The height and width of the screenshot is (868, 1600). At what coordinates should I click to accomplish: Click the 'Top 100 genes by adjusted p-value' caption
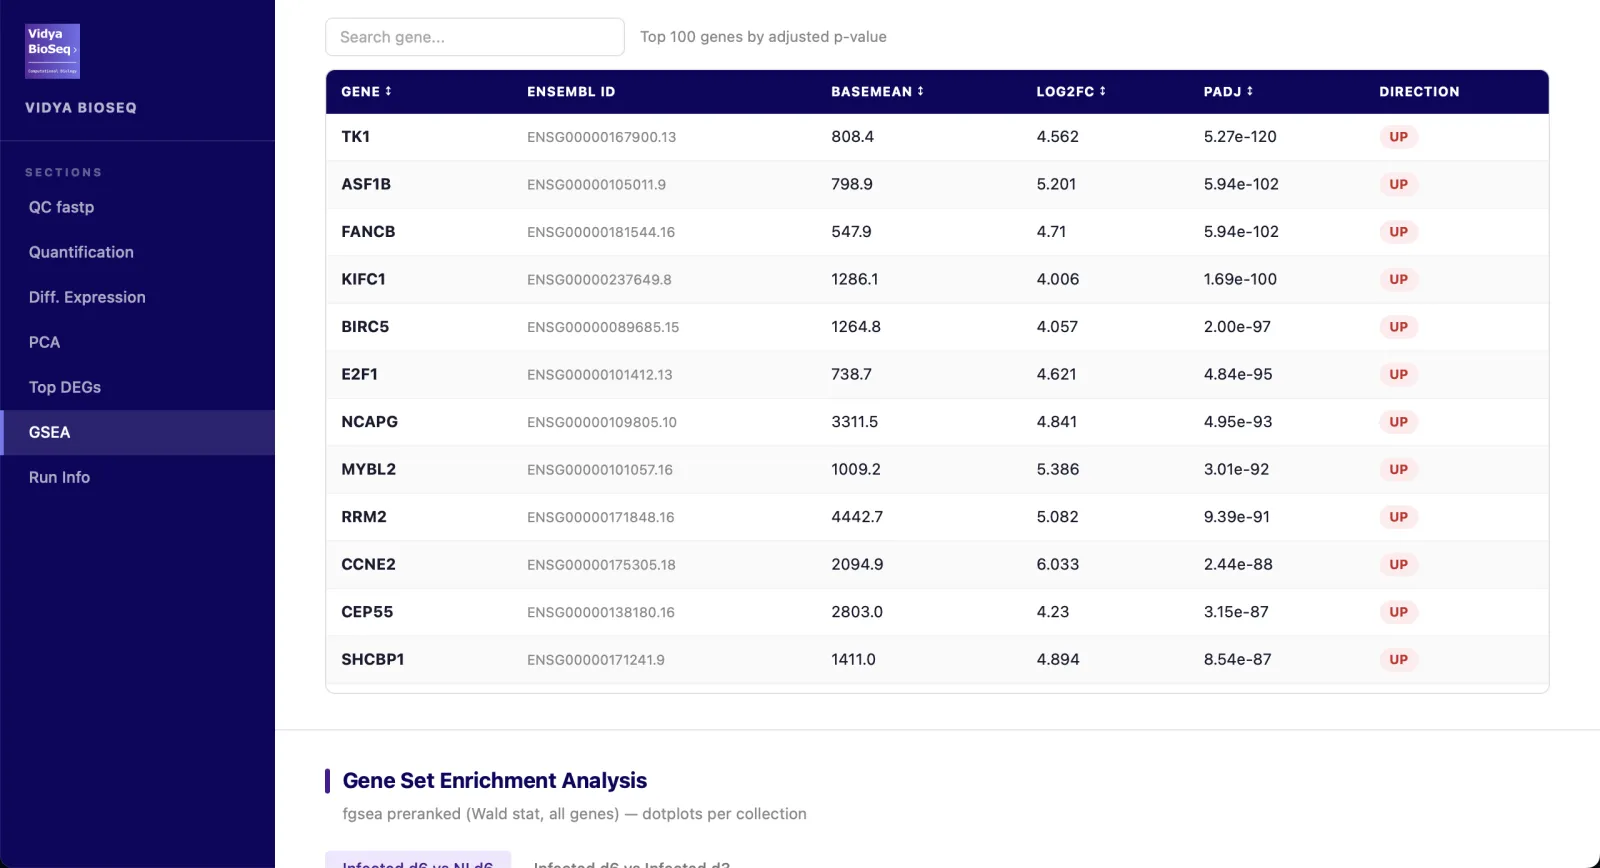coord(763,37)
